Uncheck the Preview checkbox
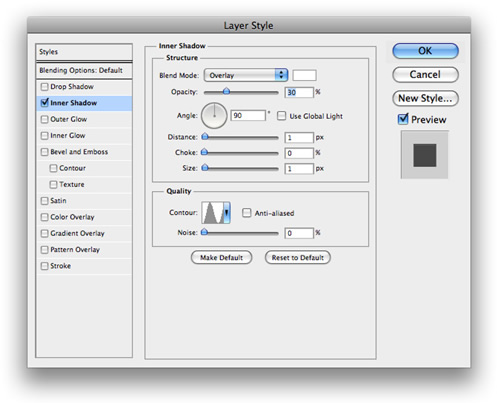Image resolution: width=497 pixels, height=403 pixels. 403,119
